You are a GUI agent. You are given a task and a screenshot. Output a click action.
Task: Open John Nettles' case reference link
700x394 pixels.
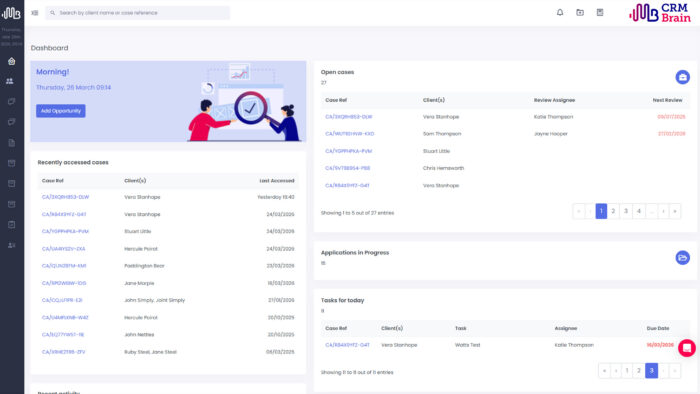63,334
